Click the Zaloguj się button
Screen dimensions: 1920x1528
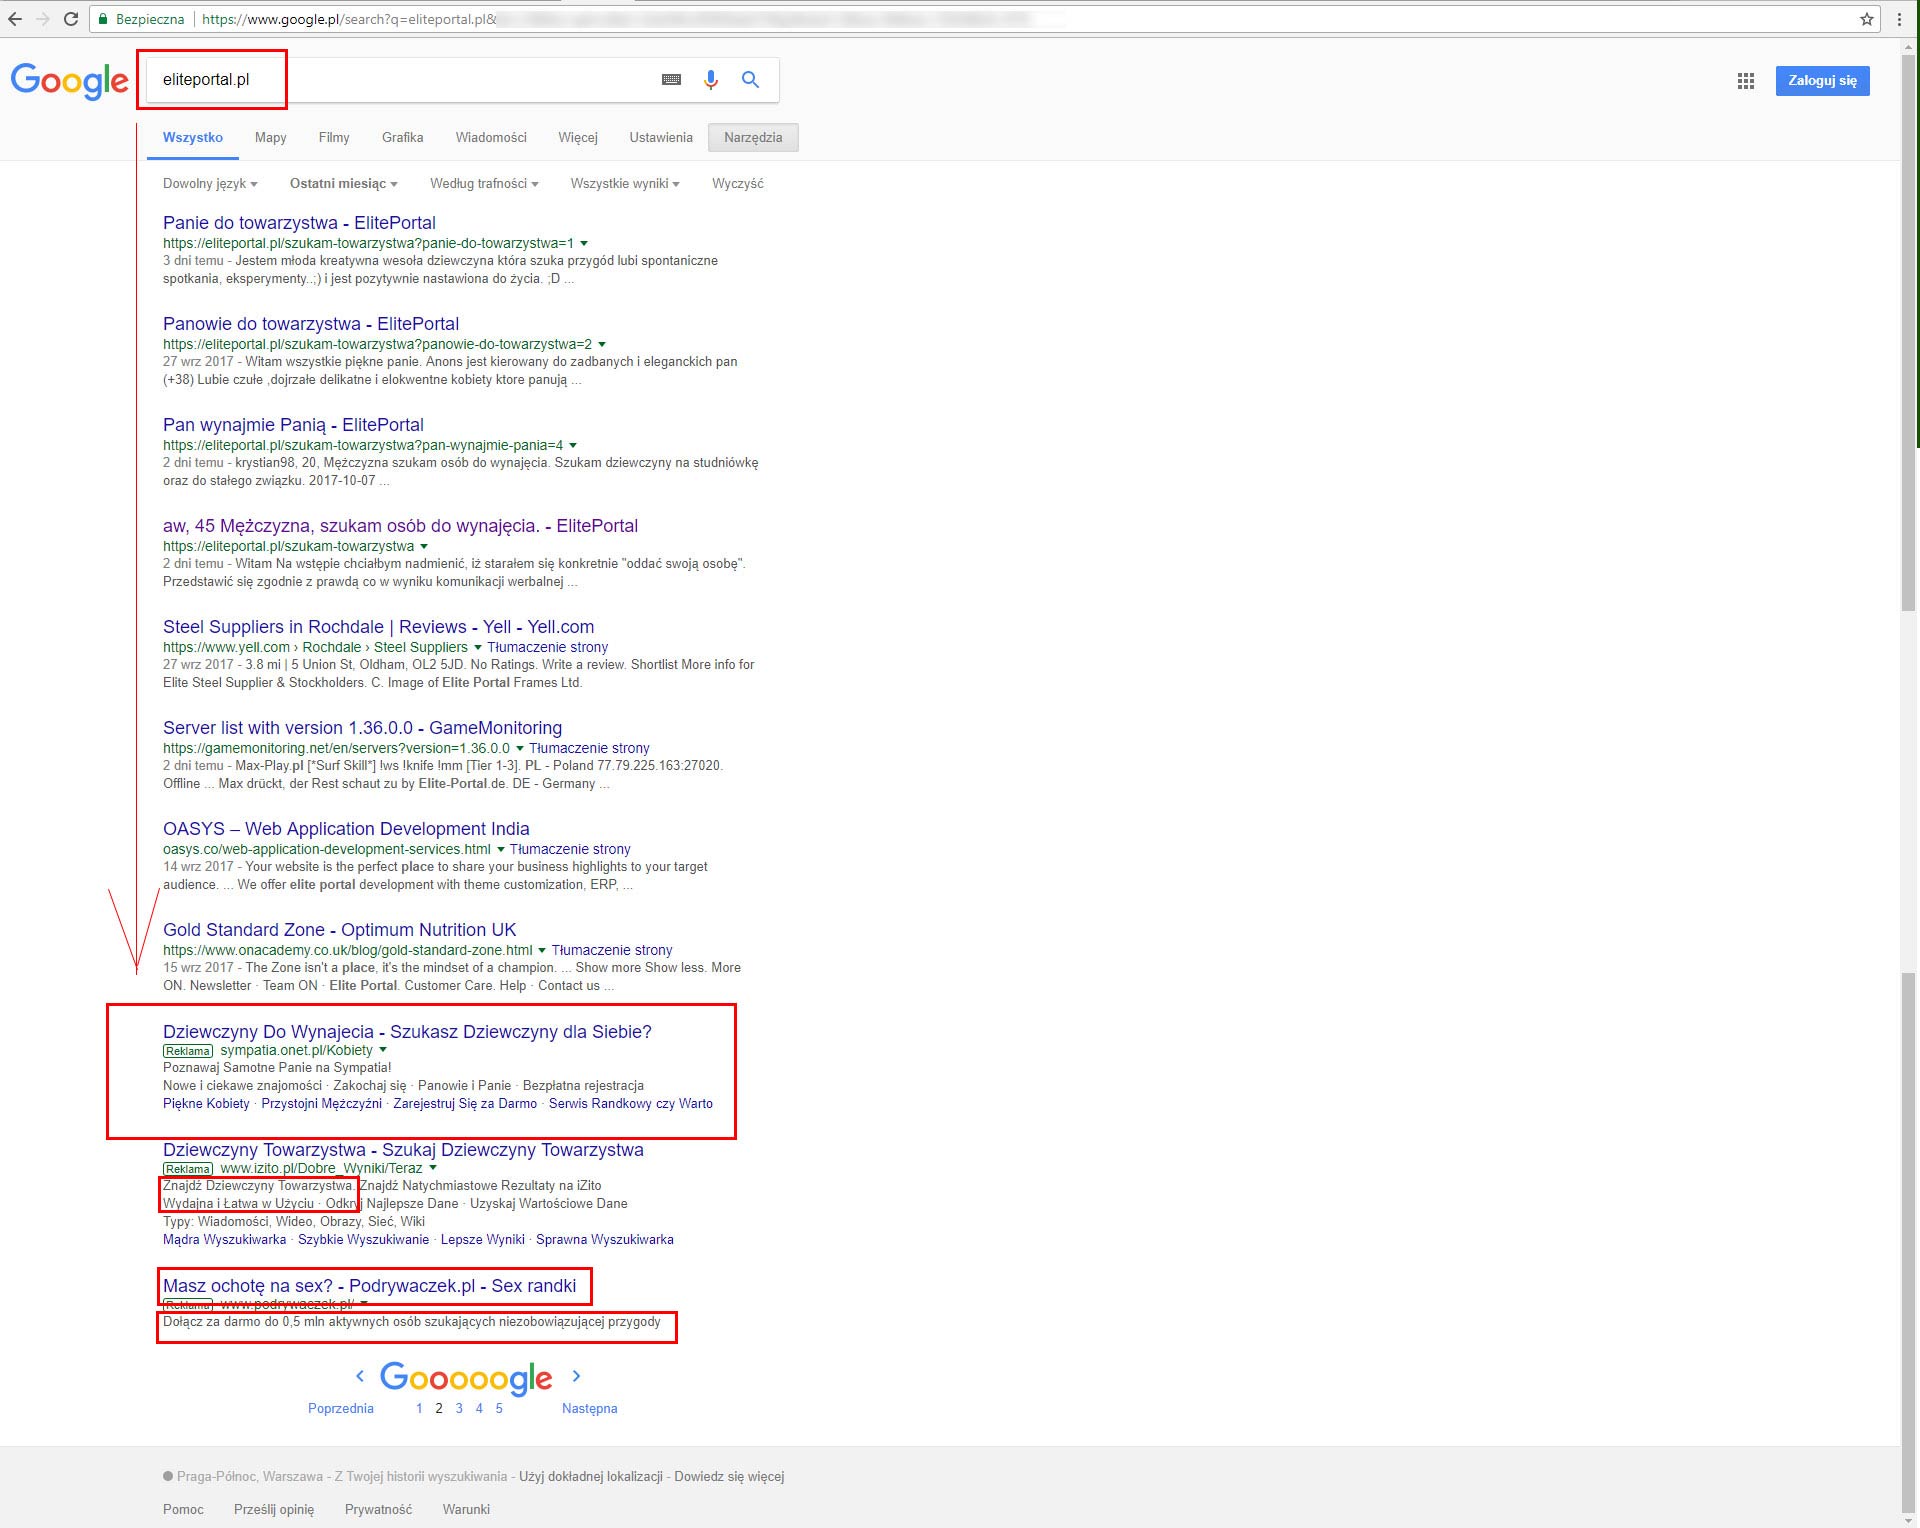(1822, 81)
